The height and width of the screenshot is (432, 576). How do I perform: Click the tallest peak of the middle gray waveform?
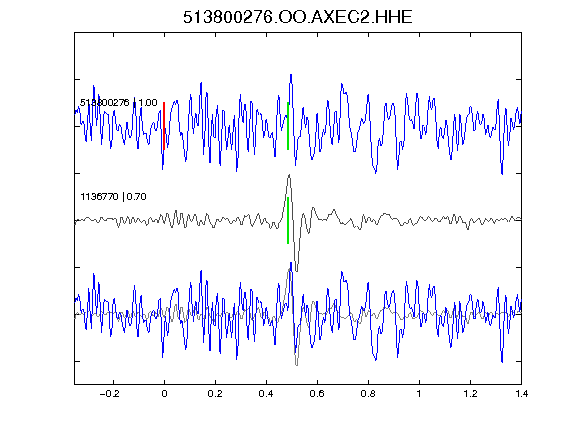(x=289, y=175)
